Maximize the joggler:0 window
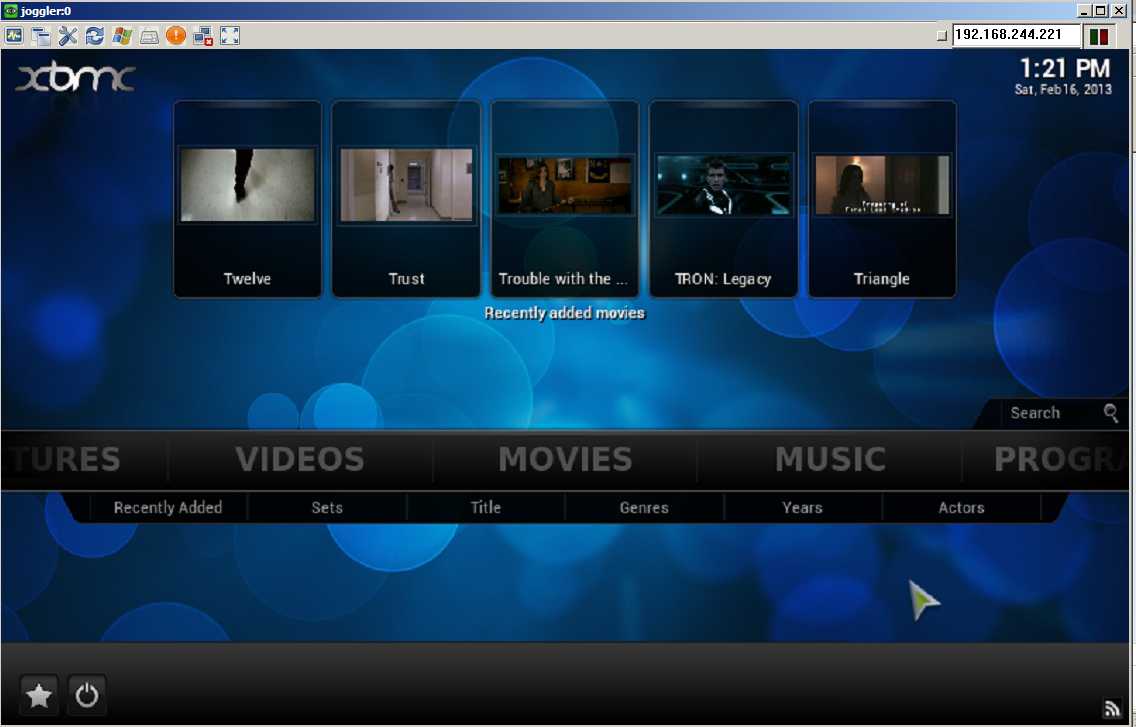The height and width of the screenshot is (727, 1136). [x=1100, y=10]
